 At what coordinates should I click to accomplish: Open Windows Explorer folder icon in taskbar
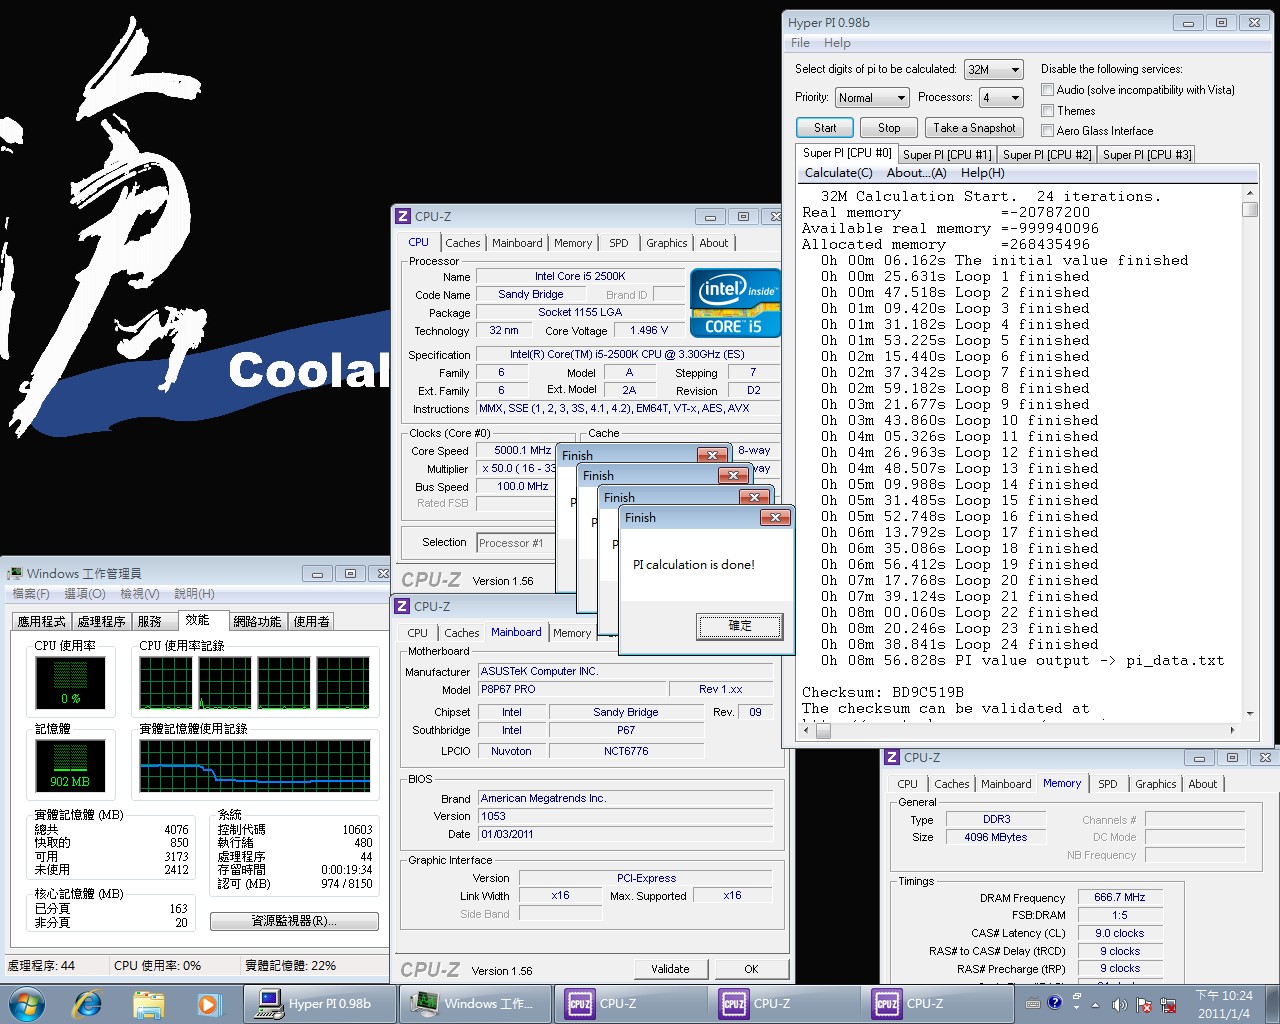pyautogui.click(x=148, y=1003)
